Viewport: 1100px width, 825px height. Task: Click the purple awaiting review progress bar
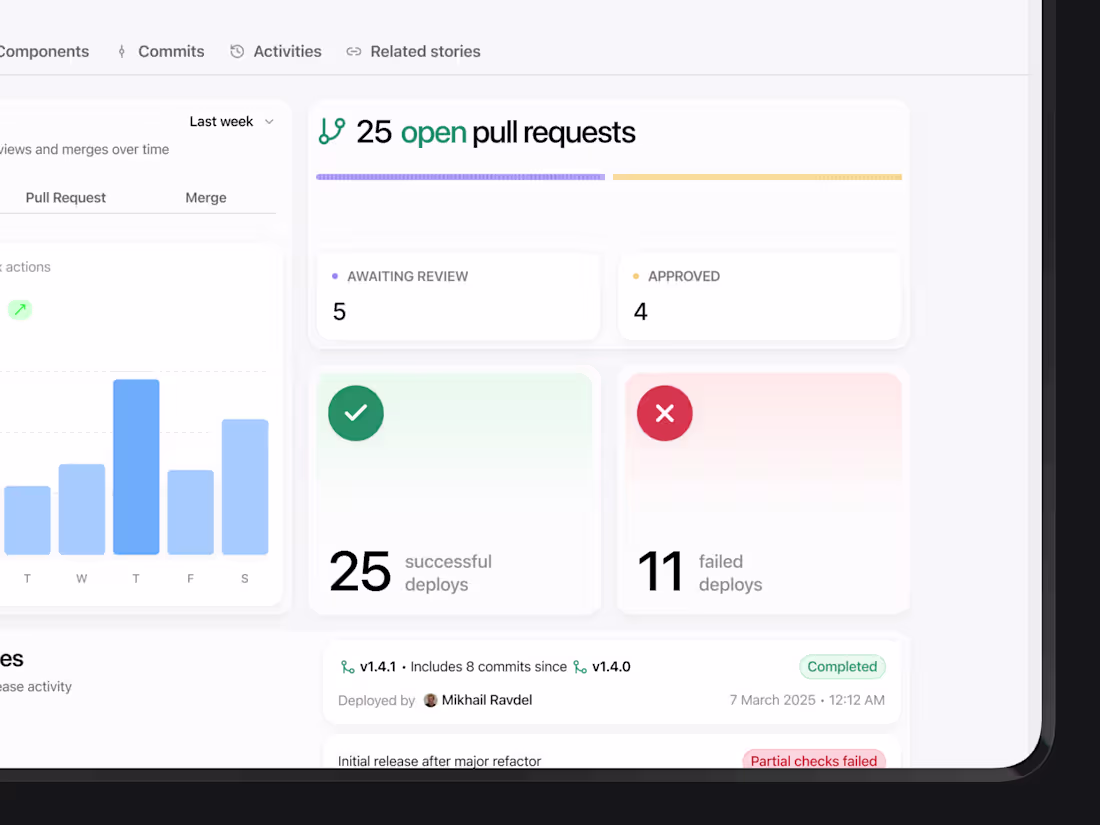[x=460, y=176]
